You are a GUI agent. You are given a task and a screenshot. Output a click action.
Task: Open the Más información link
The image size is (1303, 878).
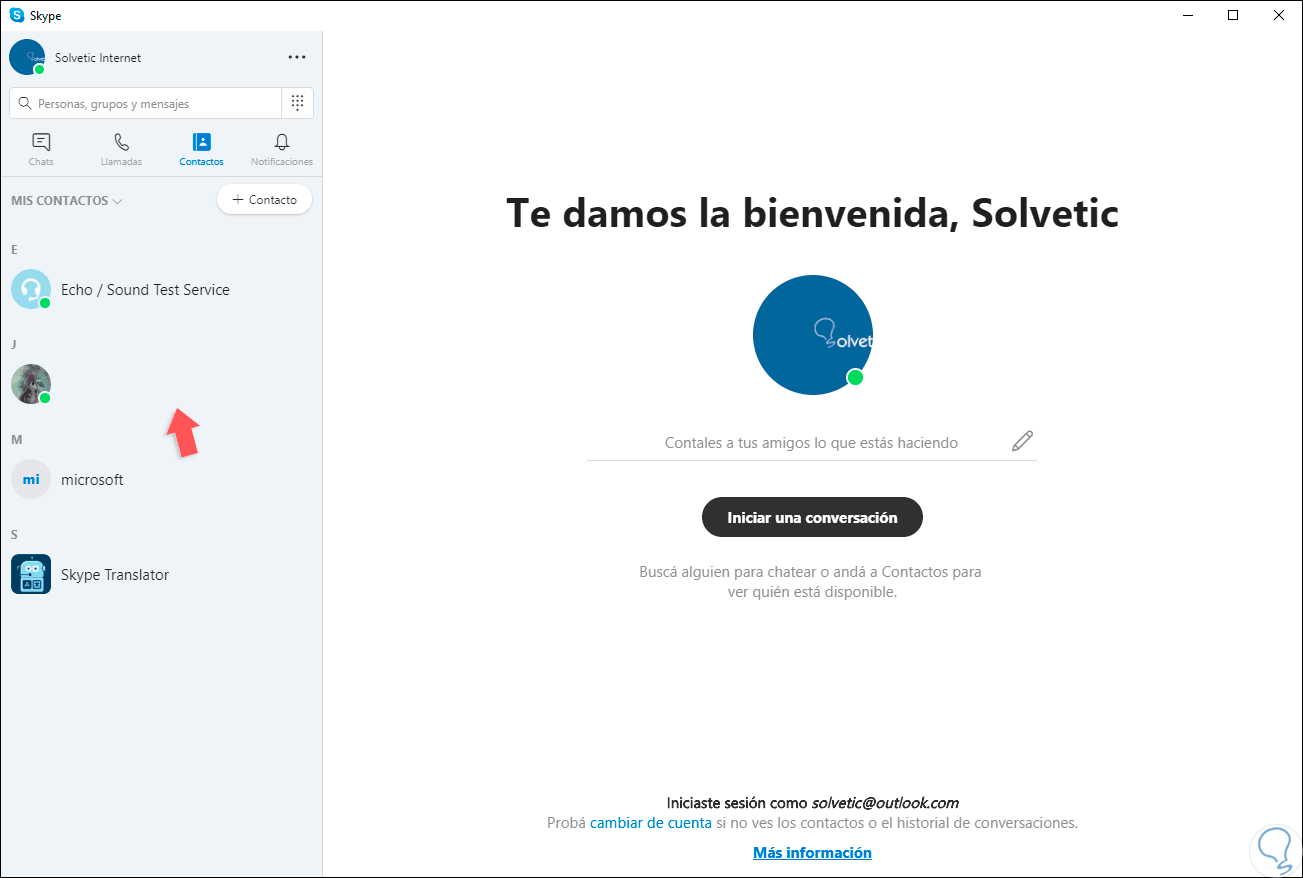click(812, 853)
